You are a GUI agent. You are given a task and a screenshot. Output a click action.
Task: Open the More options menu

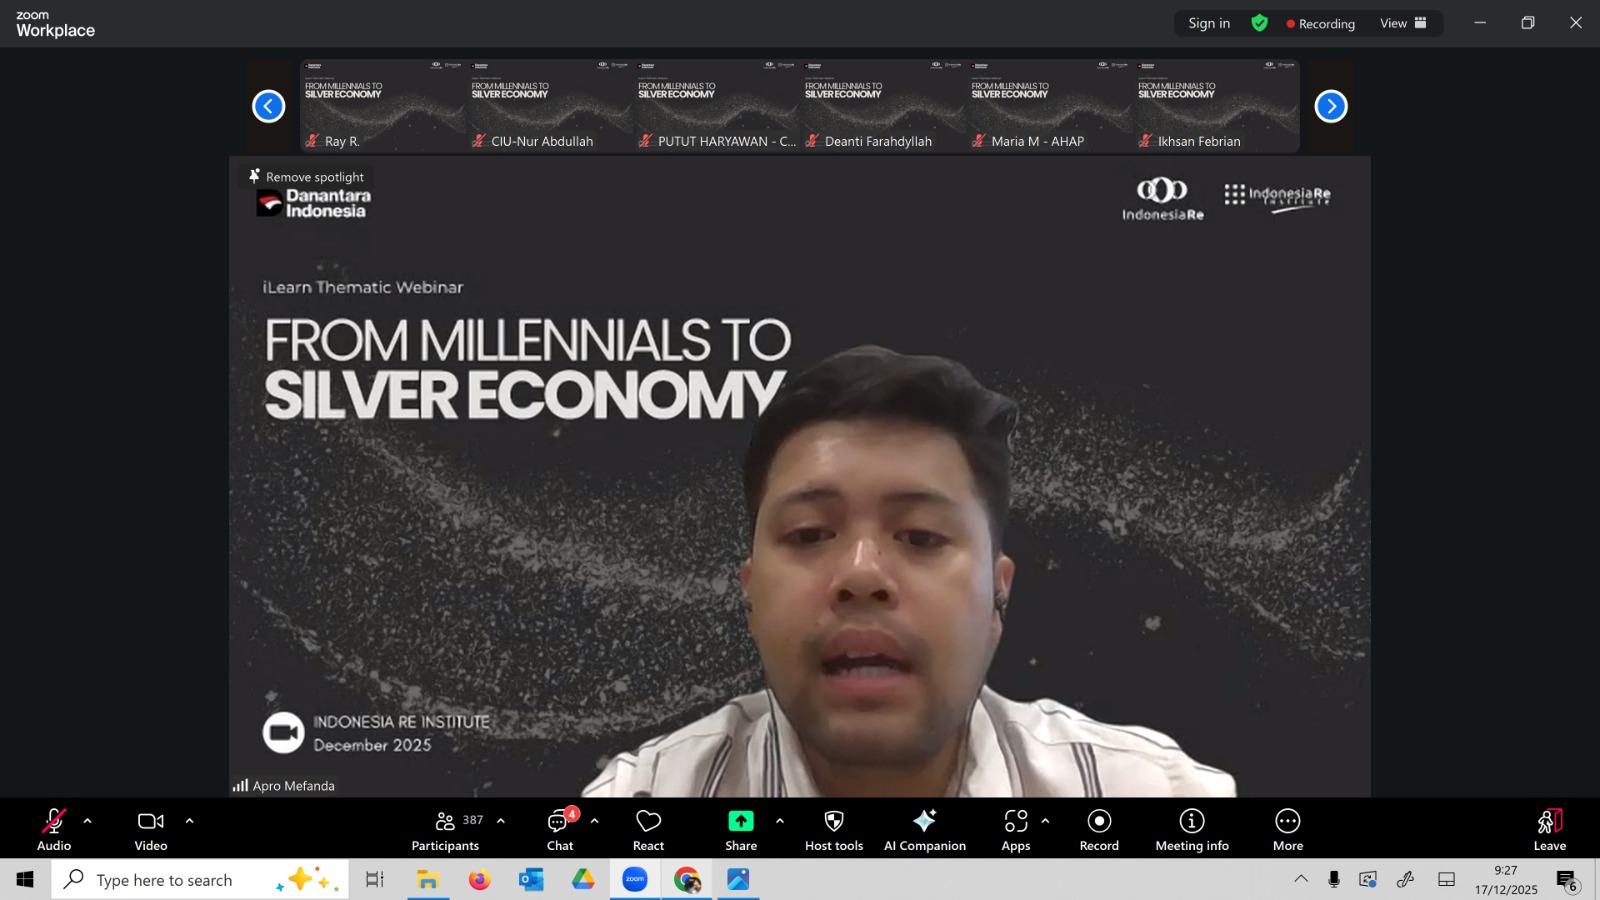1287,830
